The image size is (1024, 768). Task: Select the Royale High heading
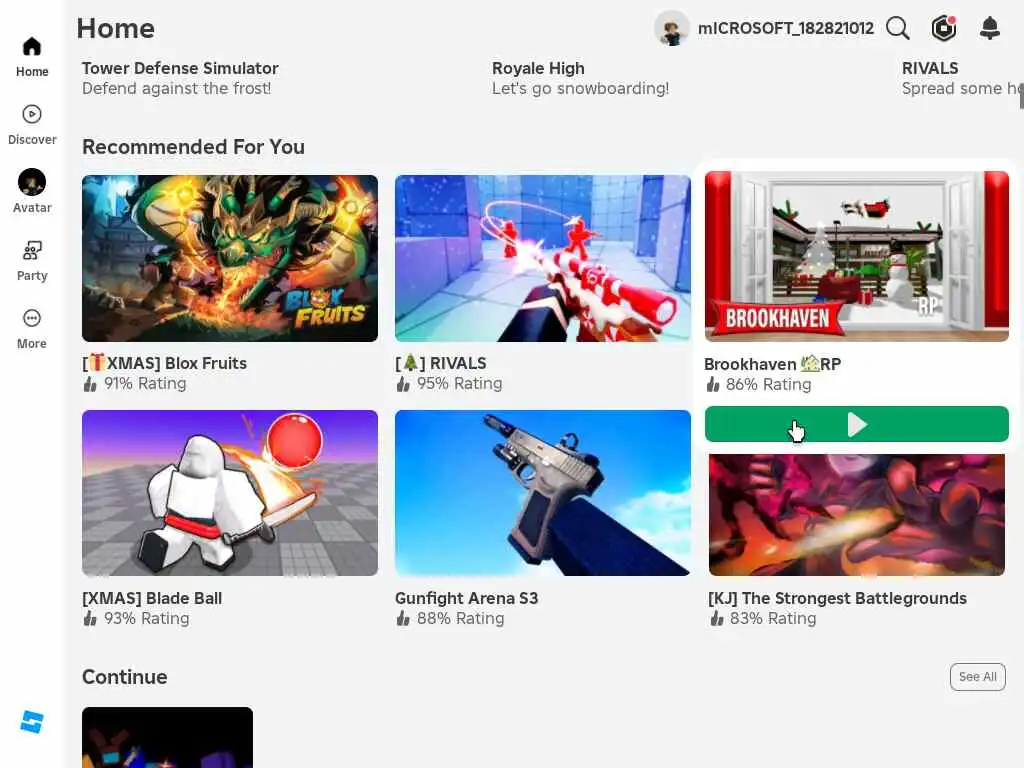[538, 68]
